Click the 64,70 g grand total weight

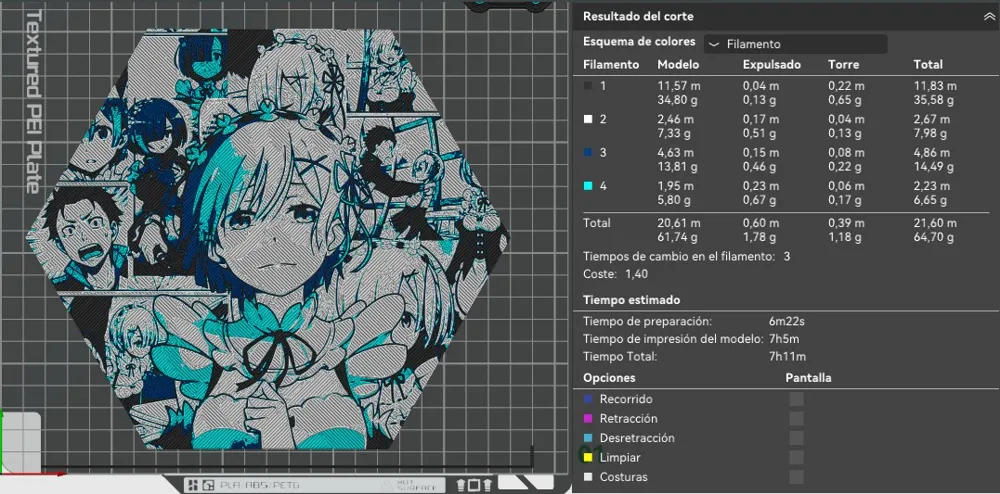(x=934, y=238)
